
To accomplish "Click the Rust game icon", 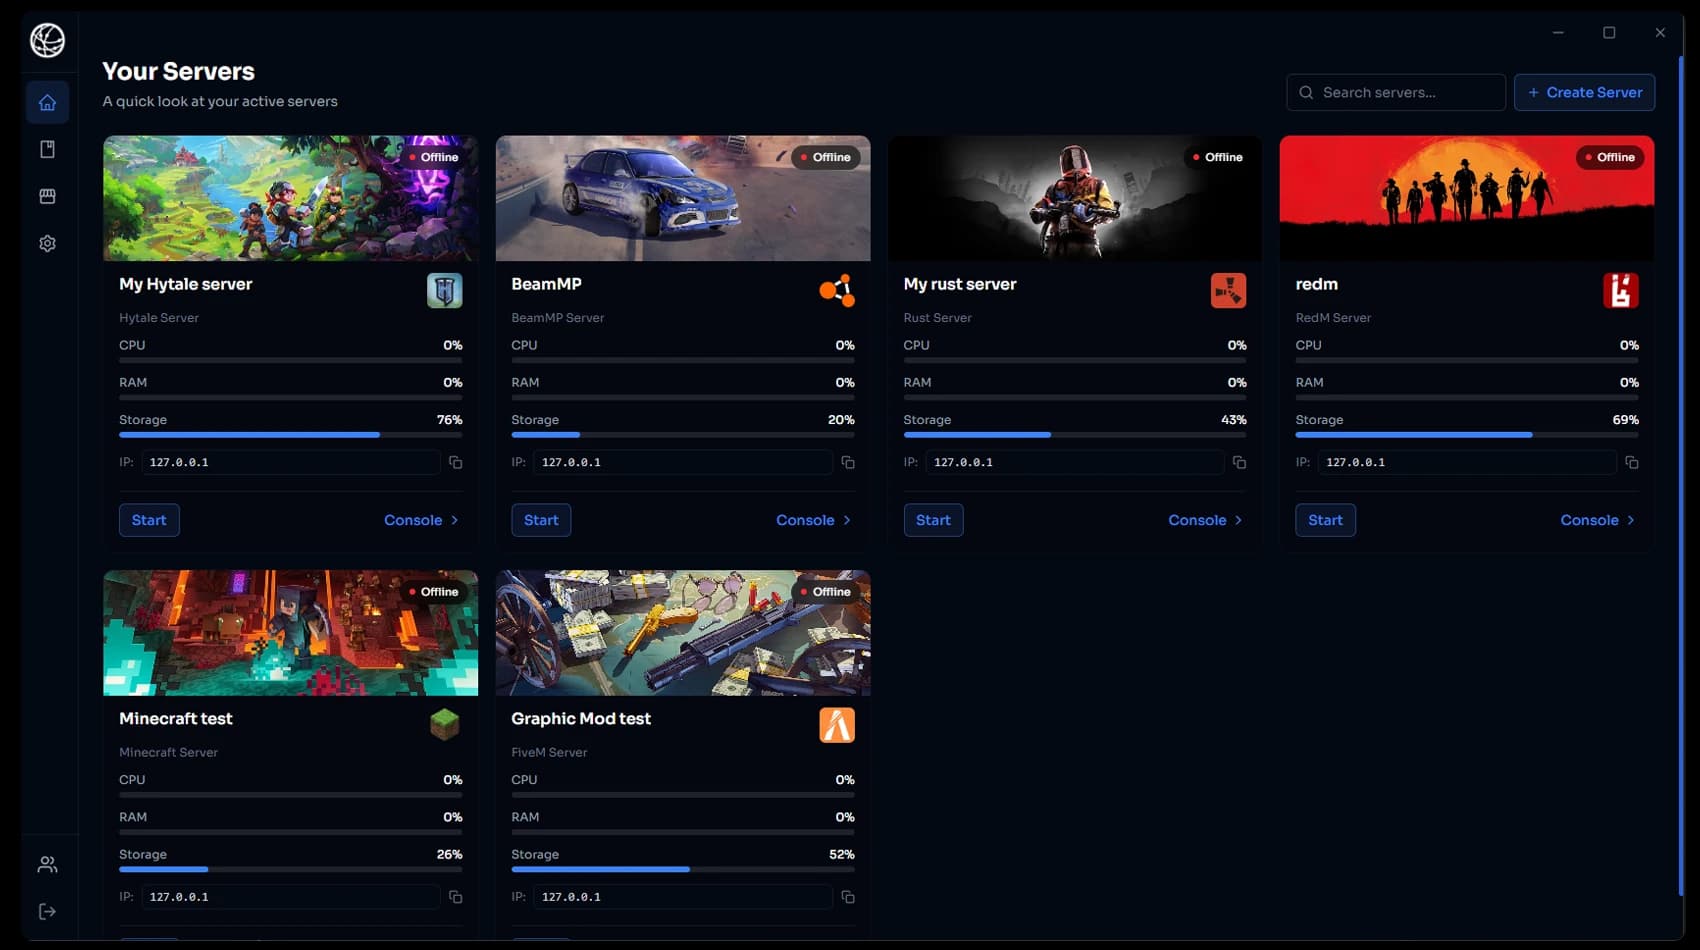I will [x=1228, y=291].
